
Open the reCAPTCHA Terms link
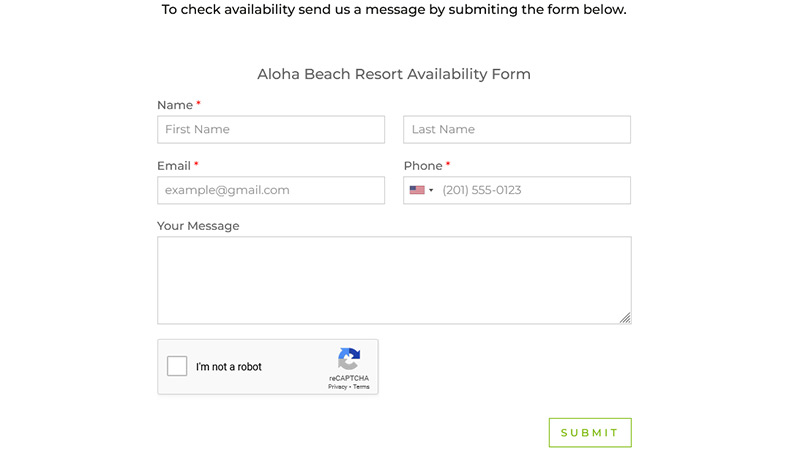pyautogui.click(x=361, y=387)
